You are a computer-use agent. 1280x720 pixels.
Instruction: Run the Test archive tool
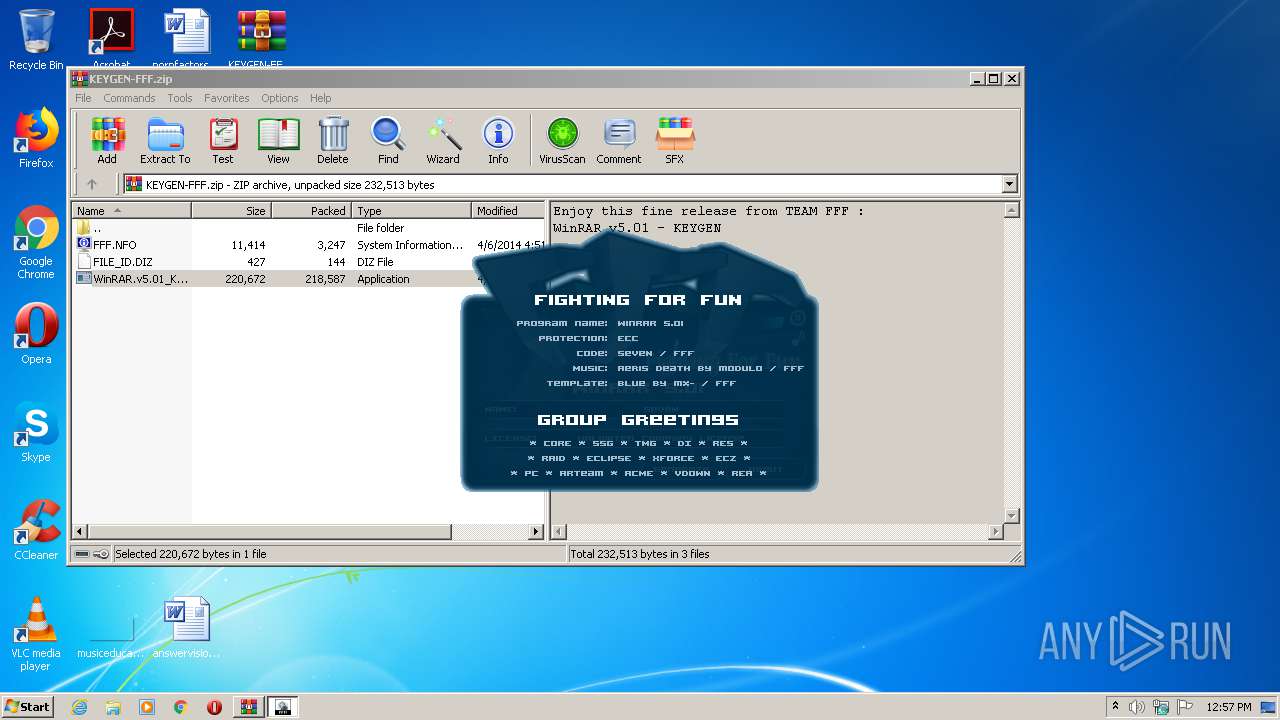223,140
